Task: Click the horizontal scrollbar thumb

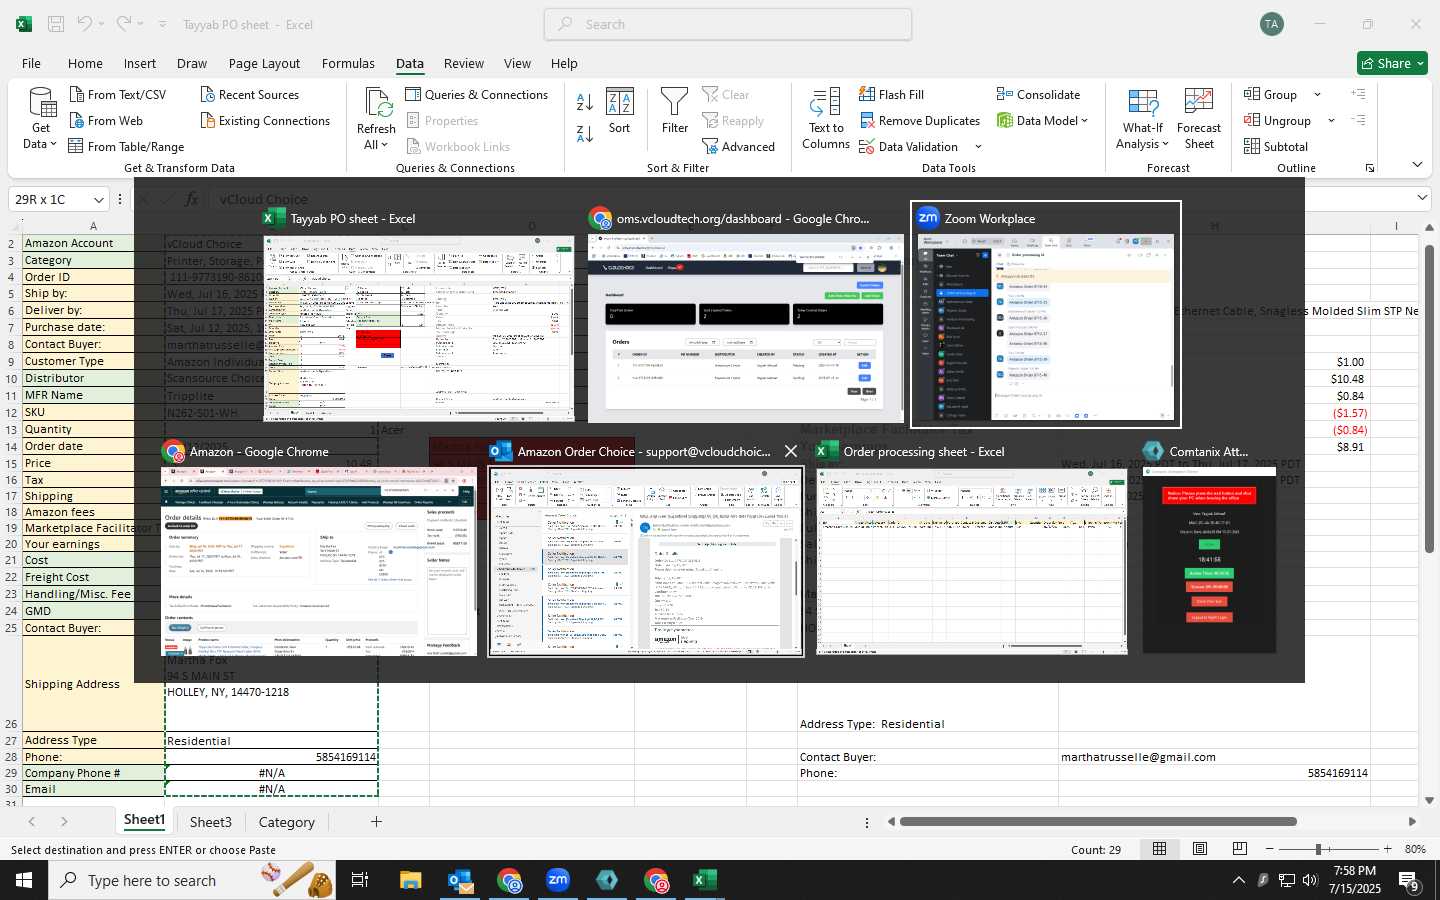Action: pos(1098,822)
